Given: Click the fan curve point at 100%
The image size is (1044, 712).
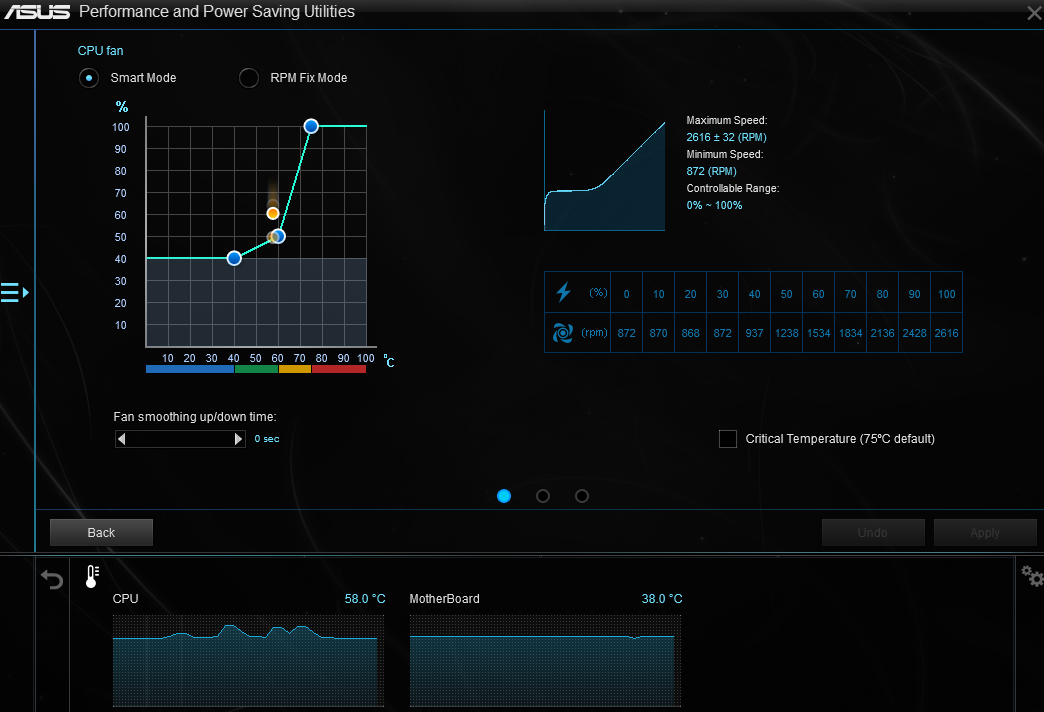Looking at the screenshot, I should click(x=311, y=126).
